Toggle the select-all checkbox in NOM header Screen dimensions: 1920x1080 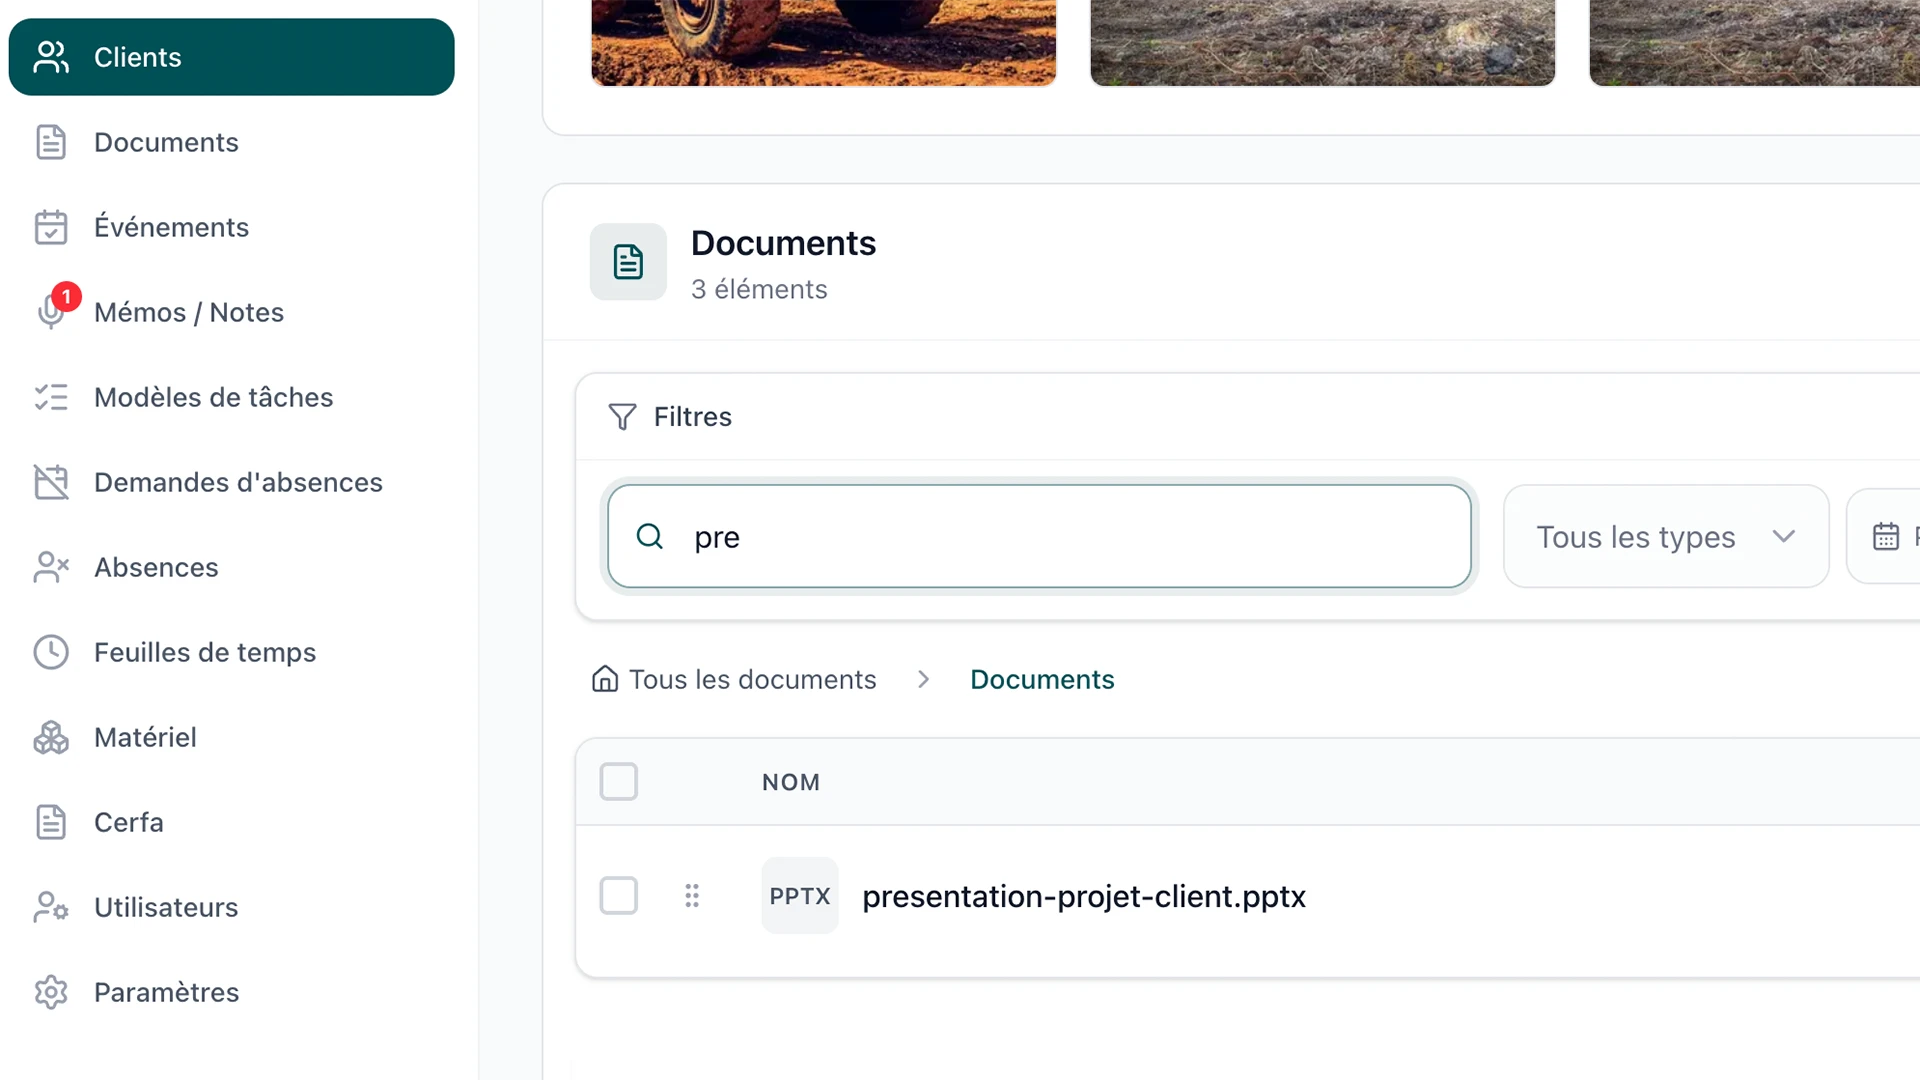(619, 782)
